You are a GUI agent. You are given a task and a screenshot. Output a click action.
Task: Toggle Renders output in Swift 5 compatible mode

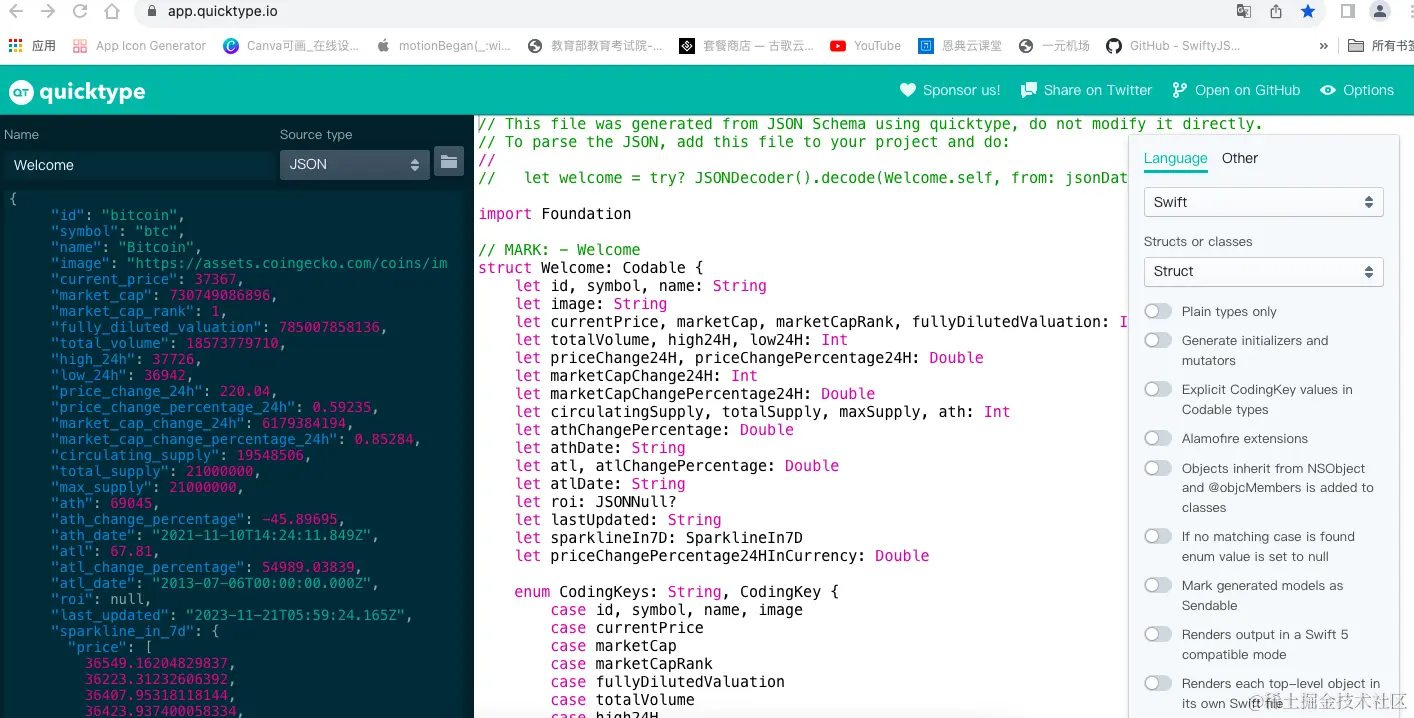[1158, 634]
